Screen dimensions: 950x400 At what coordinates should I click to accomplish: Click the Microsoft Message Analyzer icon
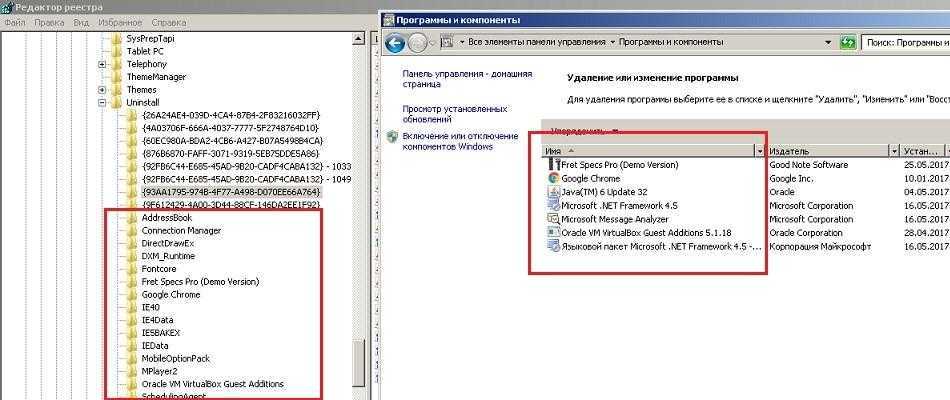[553, 219]
